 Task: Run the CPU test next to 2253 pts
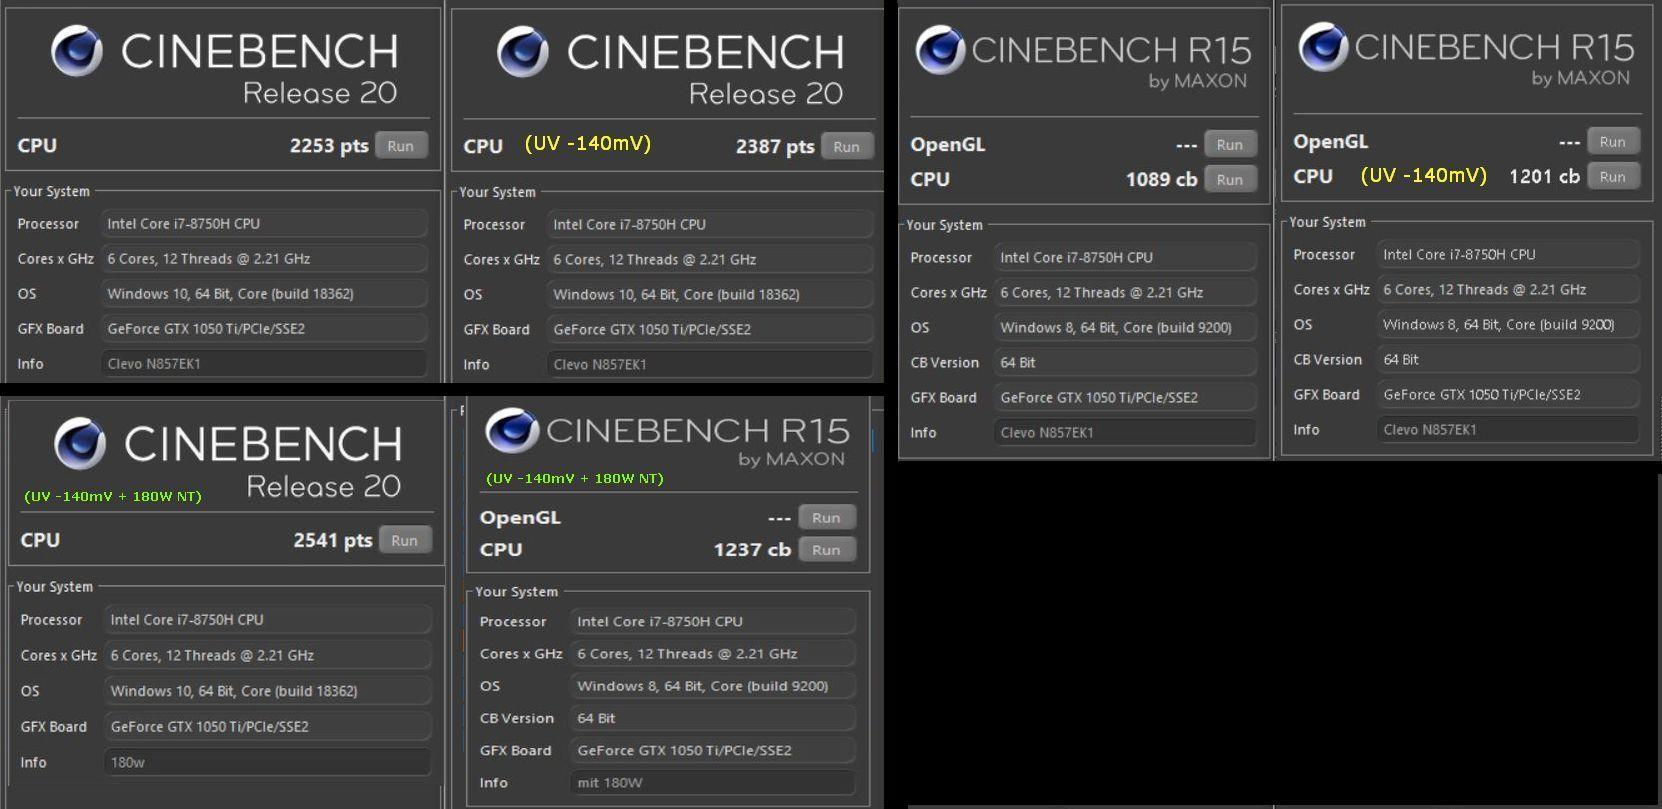(401, 146)
